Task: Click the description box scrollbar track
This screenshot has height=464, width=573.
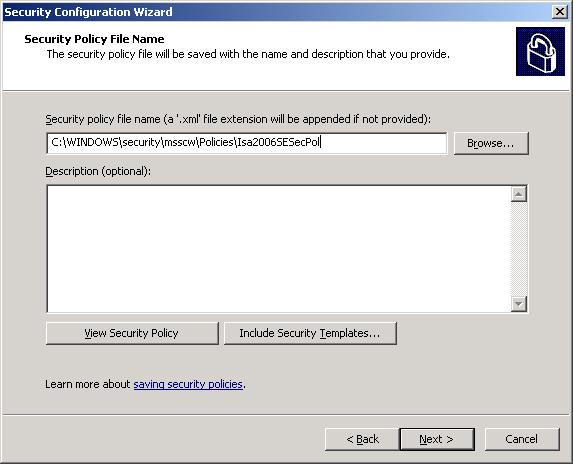Action: click(519, 249)
